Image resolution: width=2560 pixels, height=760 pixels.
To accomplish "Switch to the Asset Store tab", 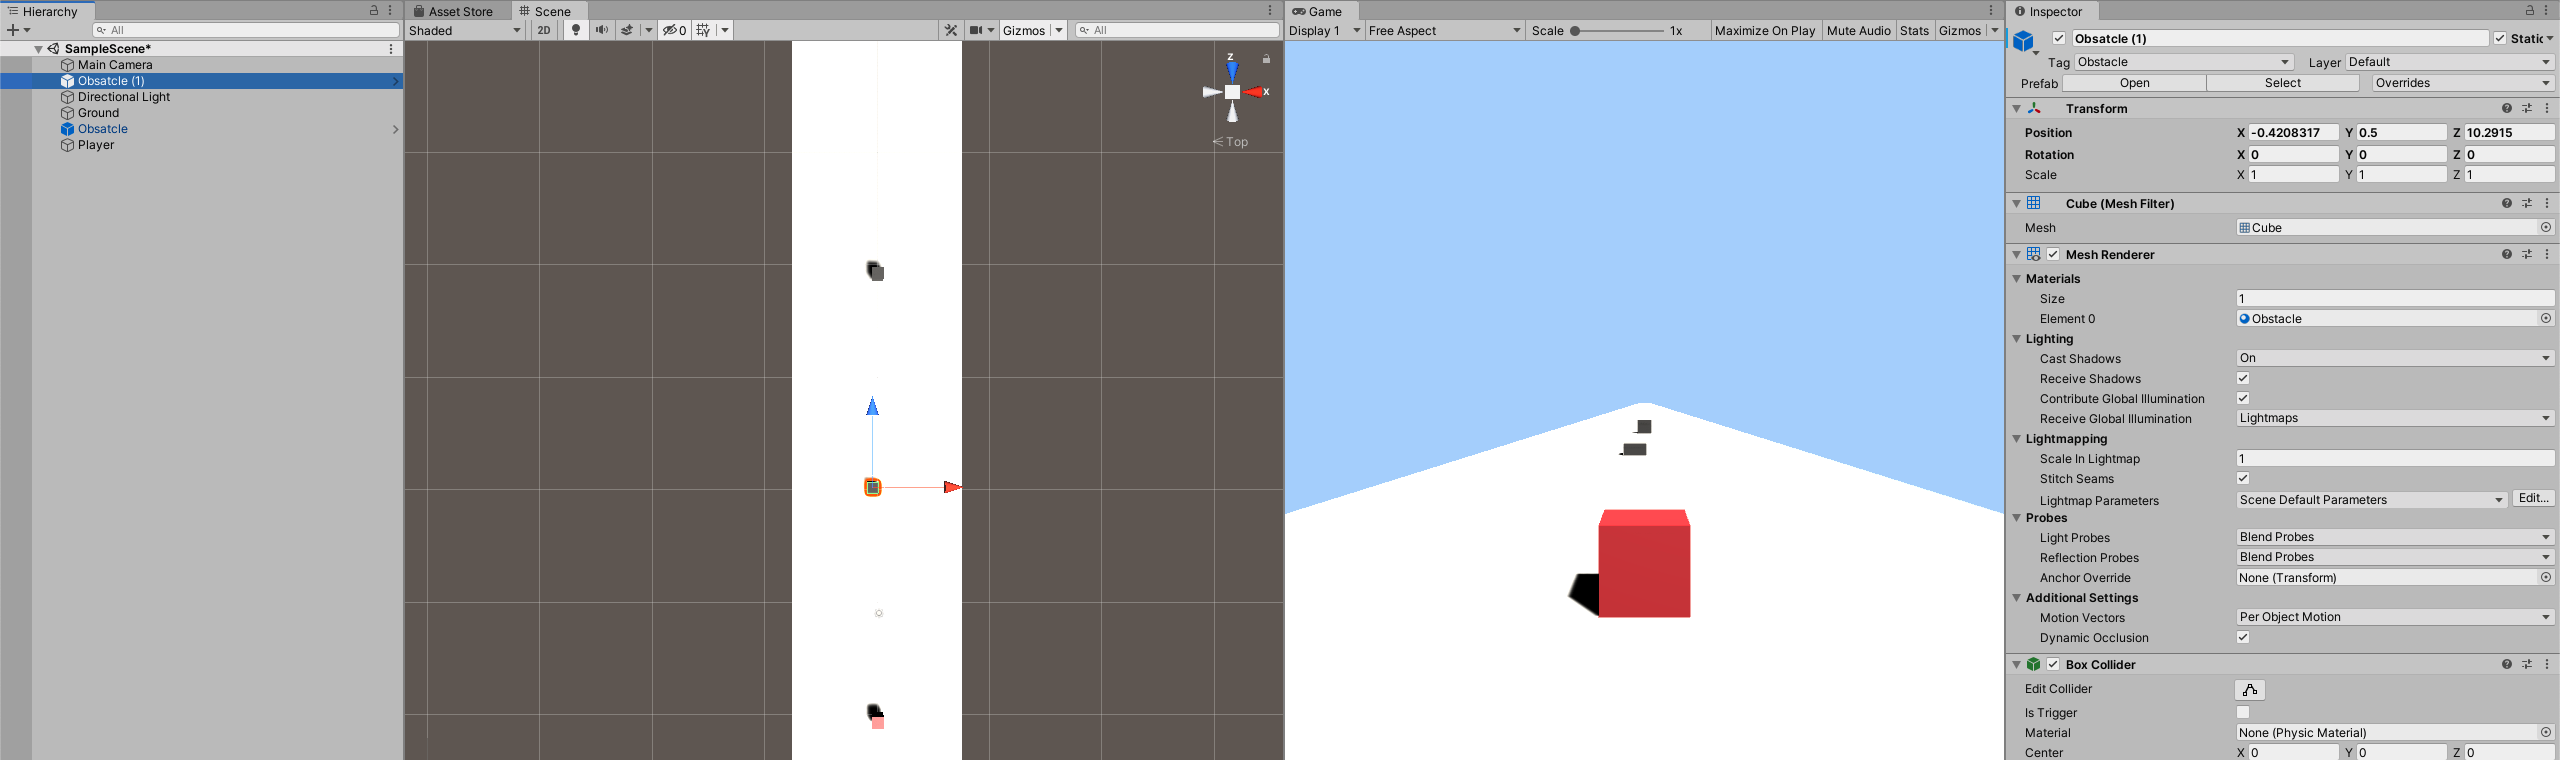I will pos(452,11).
